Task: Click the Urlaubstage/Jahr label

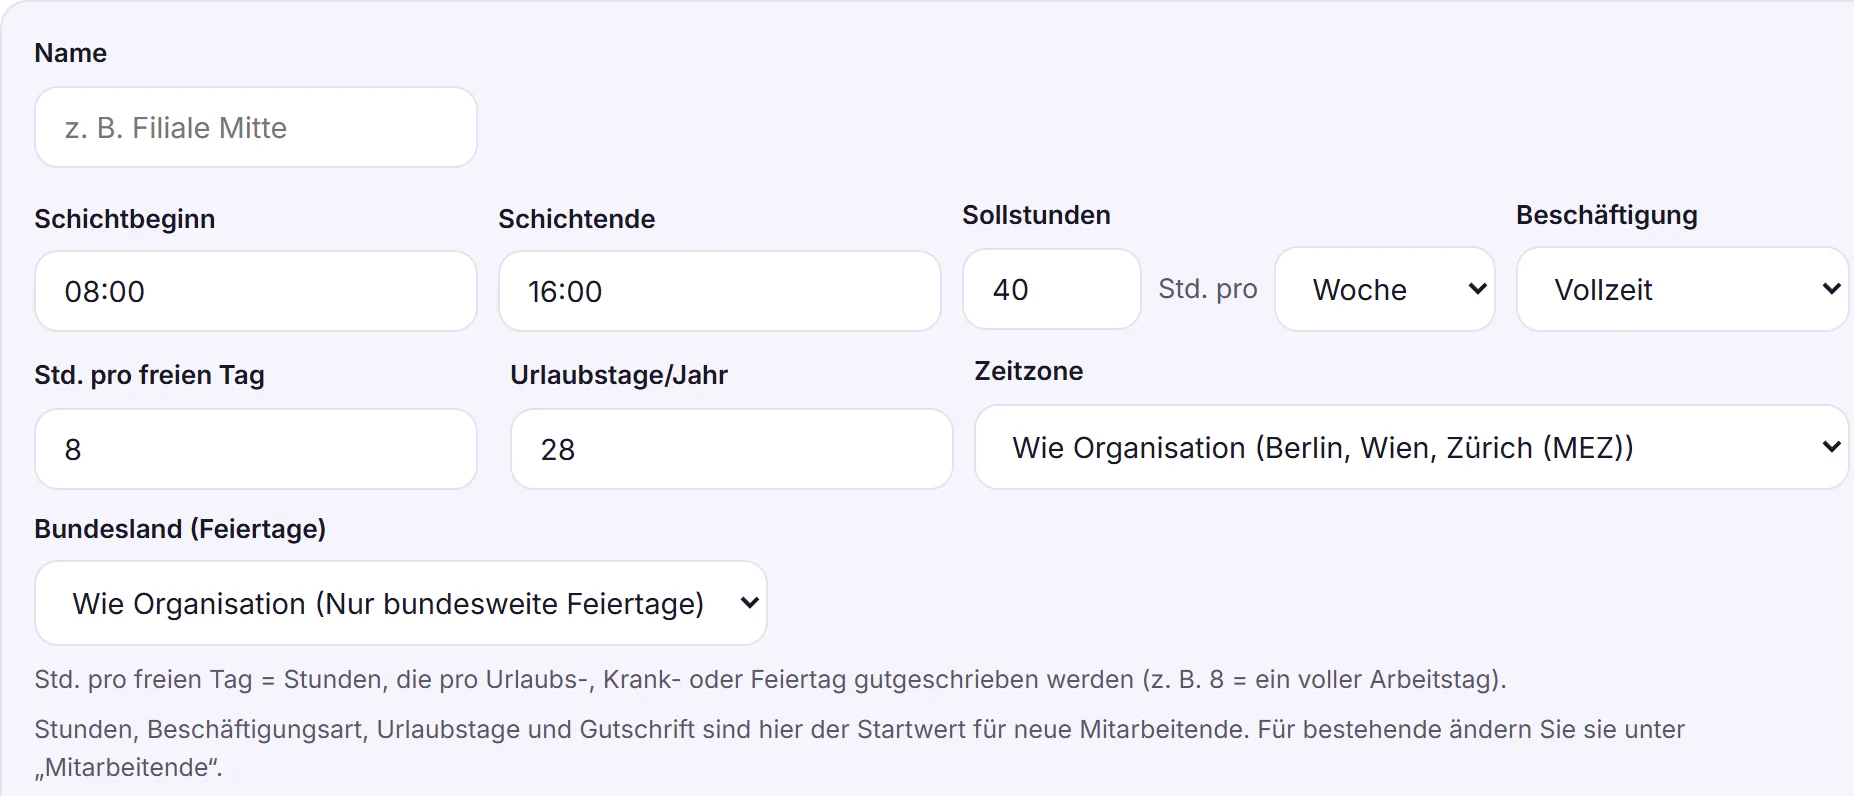Action: 619,375
